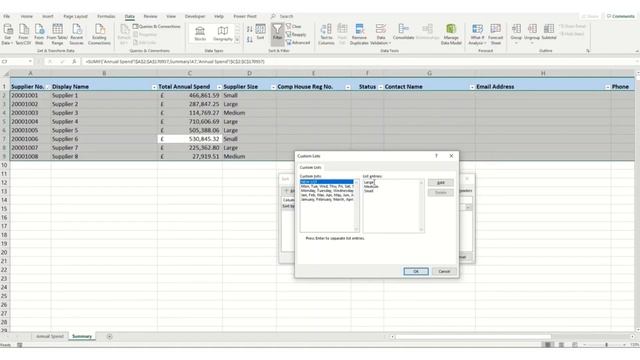Viewport: 640px width, 360px height.
Task: Select cell with 530,845.32 spend
Action: click(190, 139)
